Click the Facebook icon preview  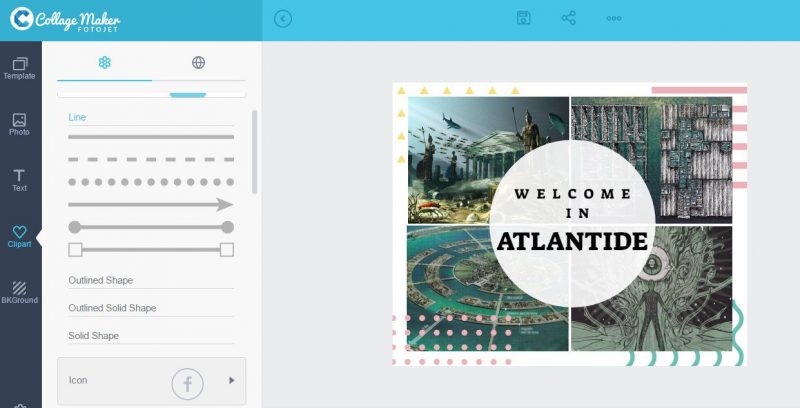pos(187,384)
